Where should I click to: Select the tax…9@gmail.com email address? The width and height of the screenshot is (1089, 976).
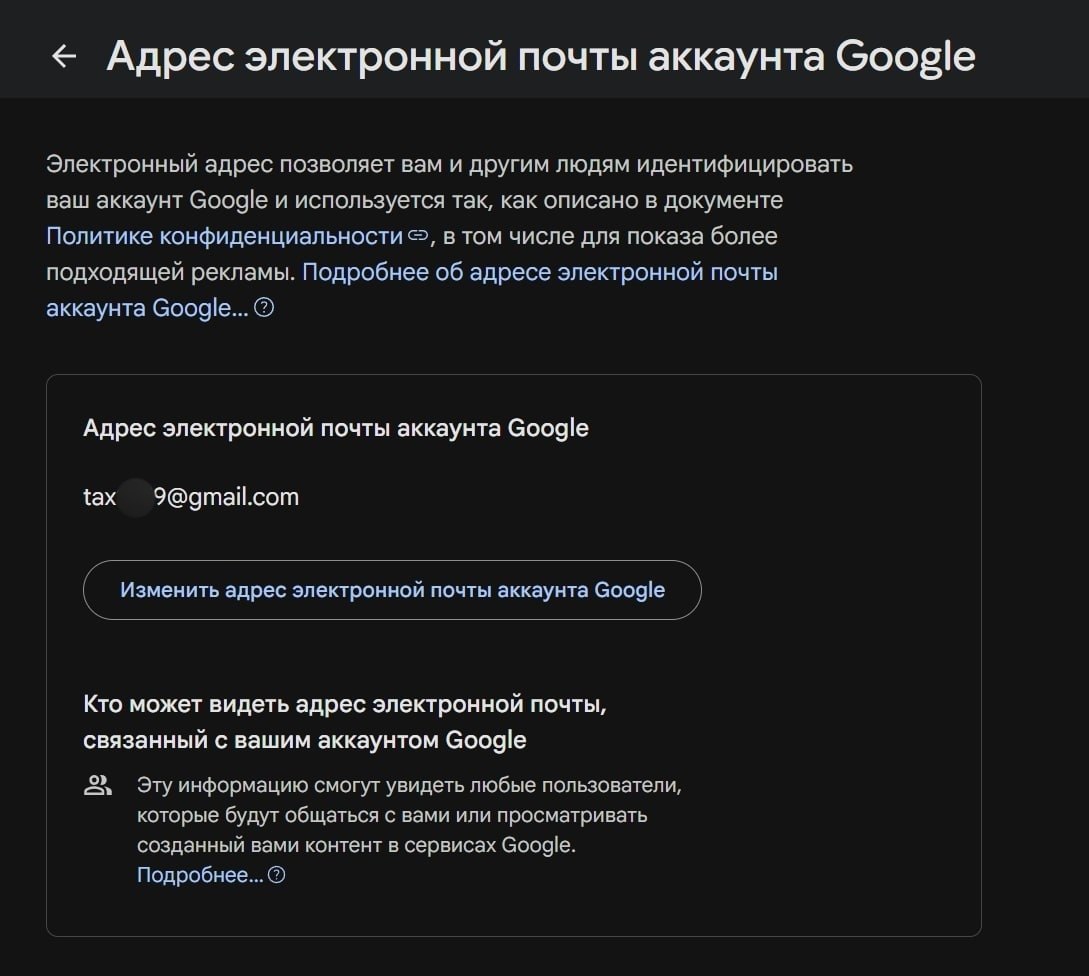tap(191, 497)
